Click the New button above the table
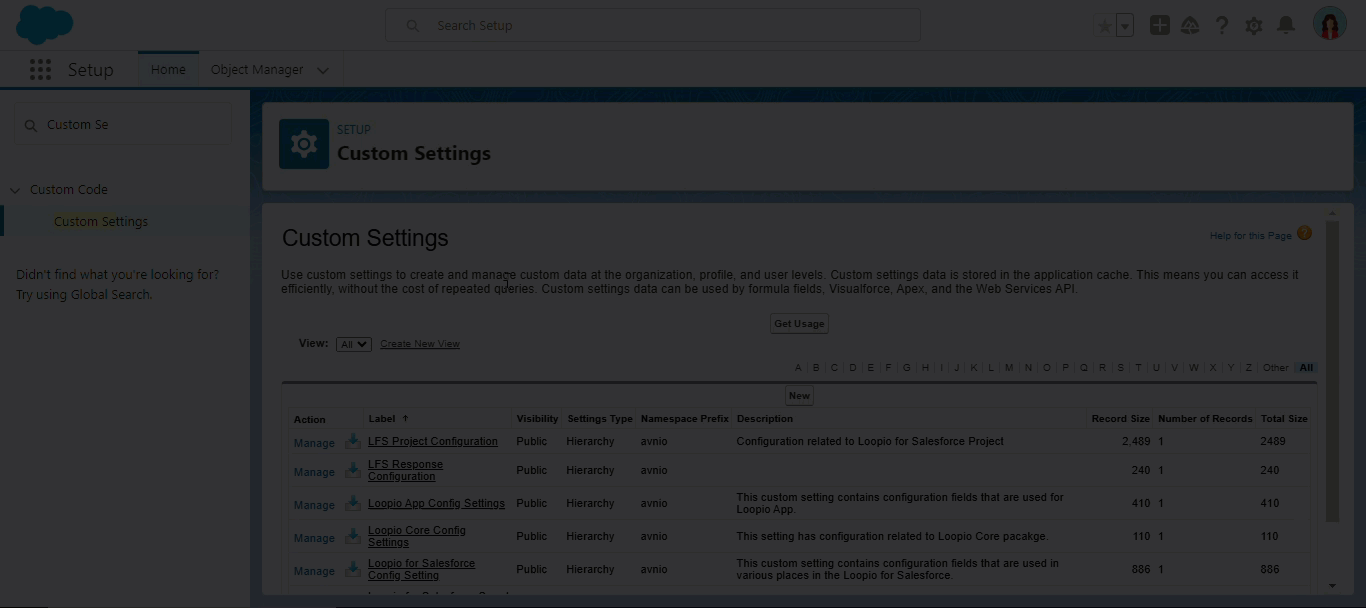Screen dimensions: 1366x608 pos(799,396)
